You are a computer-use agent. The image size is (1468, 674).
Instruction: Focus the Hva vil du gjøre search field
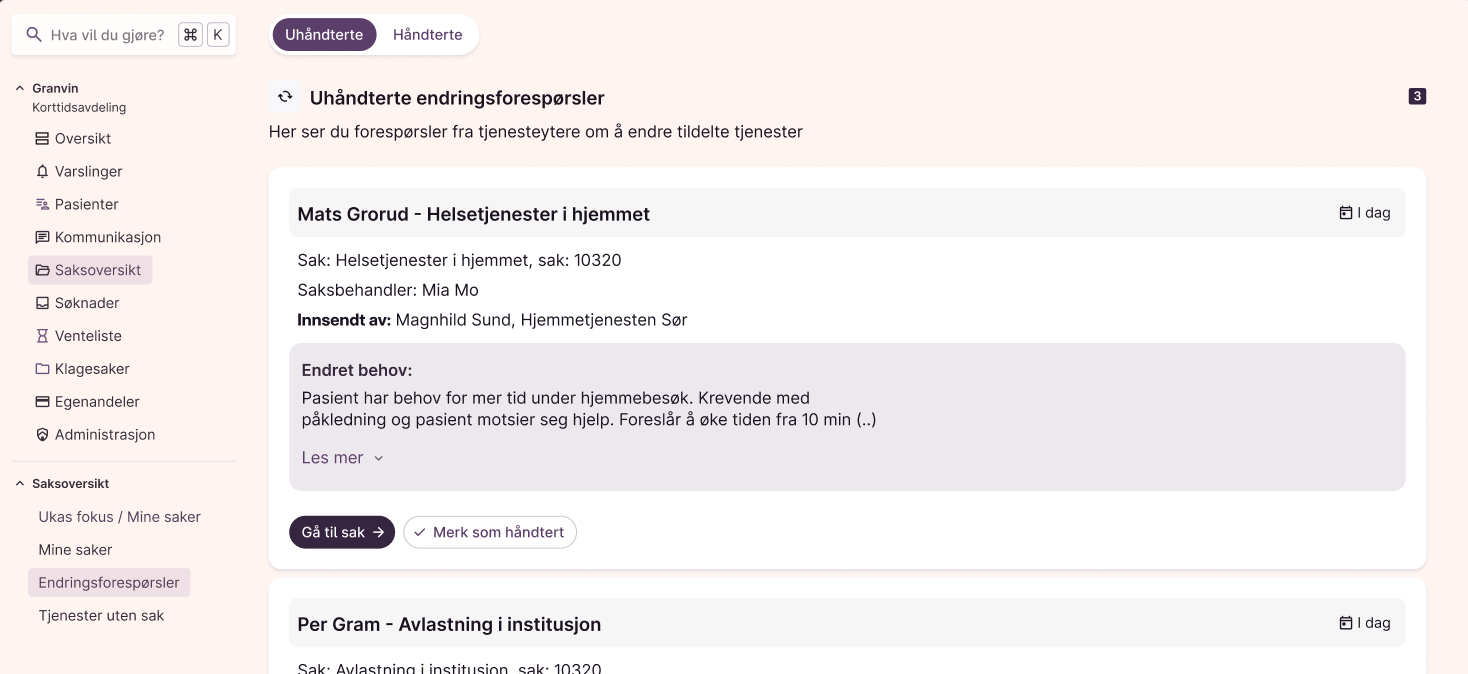[107, 35]
